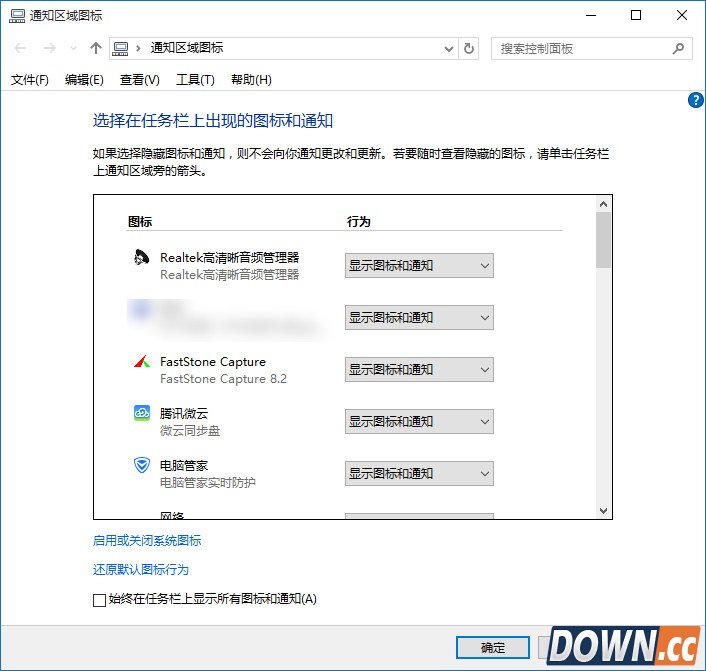Click the 启用或关闭系统图标 link

click(147, 540)
